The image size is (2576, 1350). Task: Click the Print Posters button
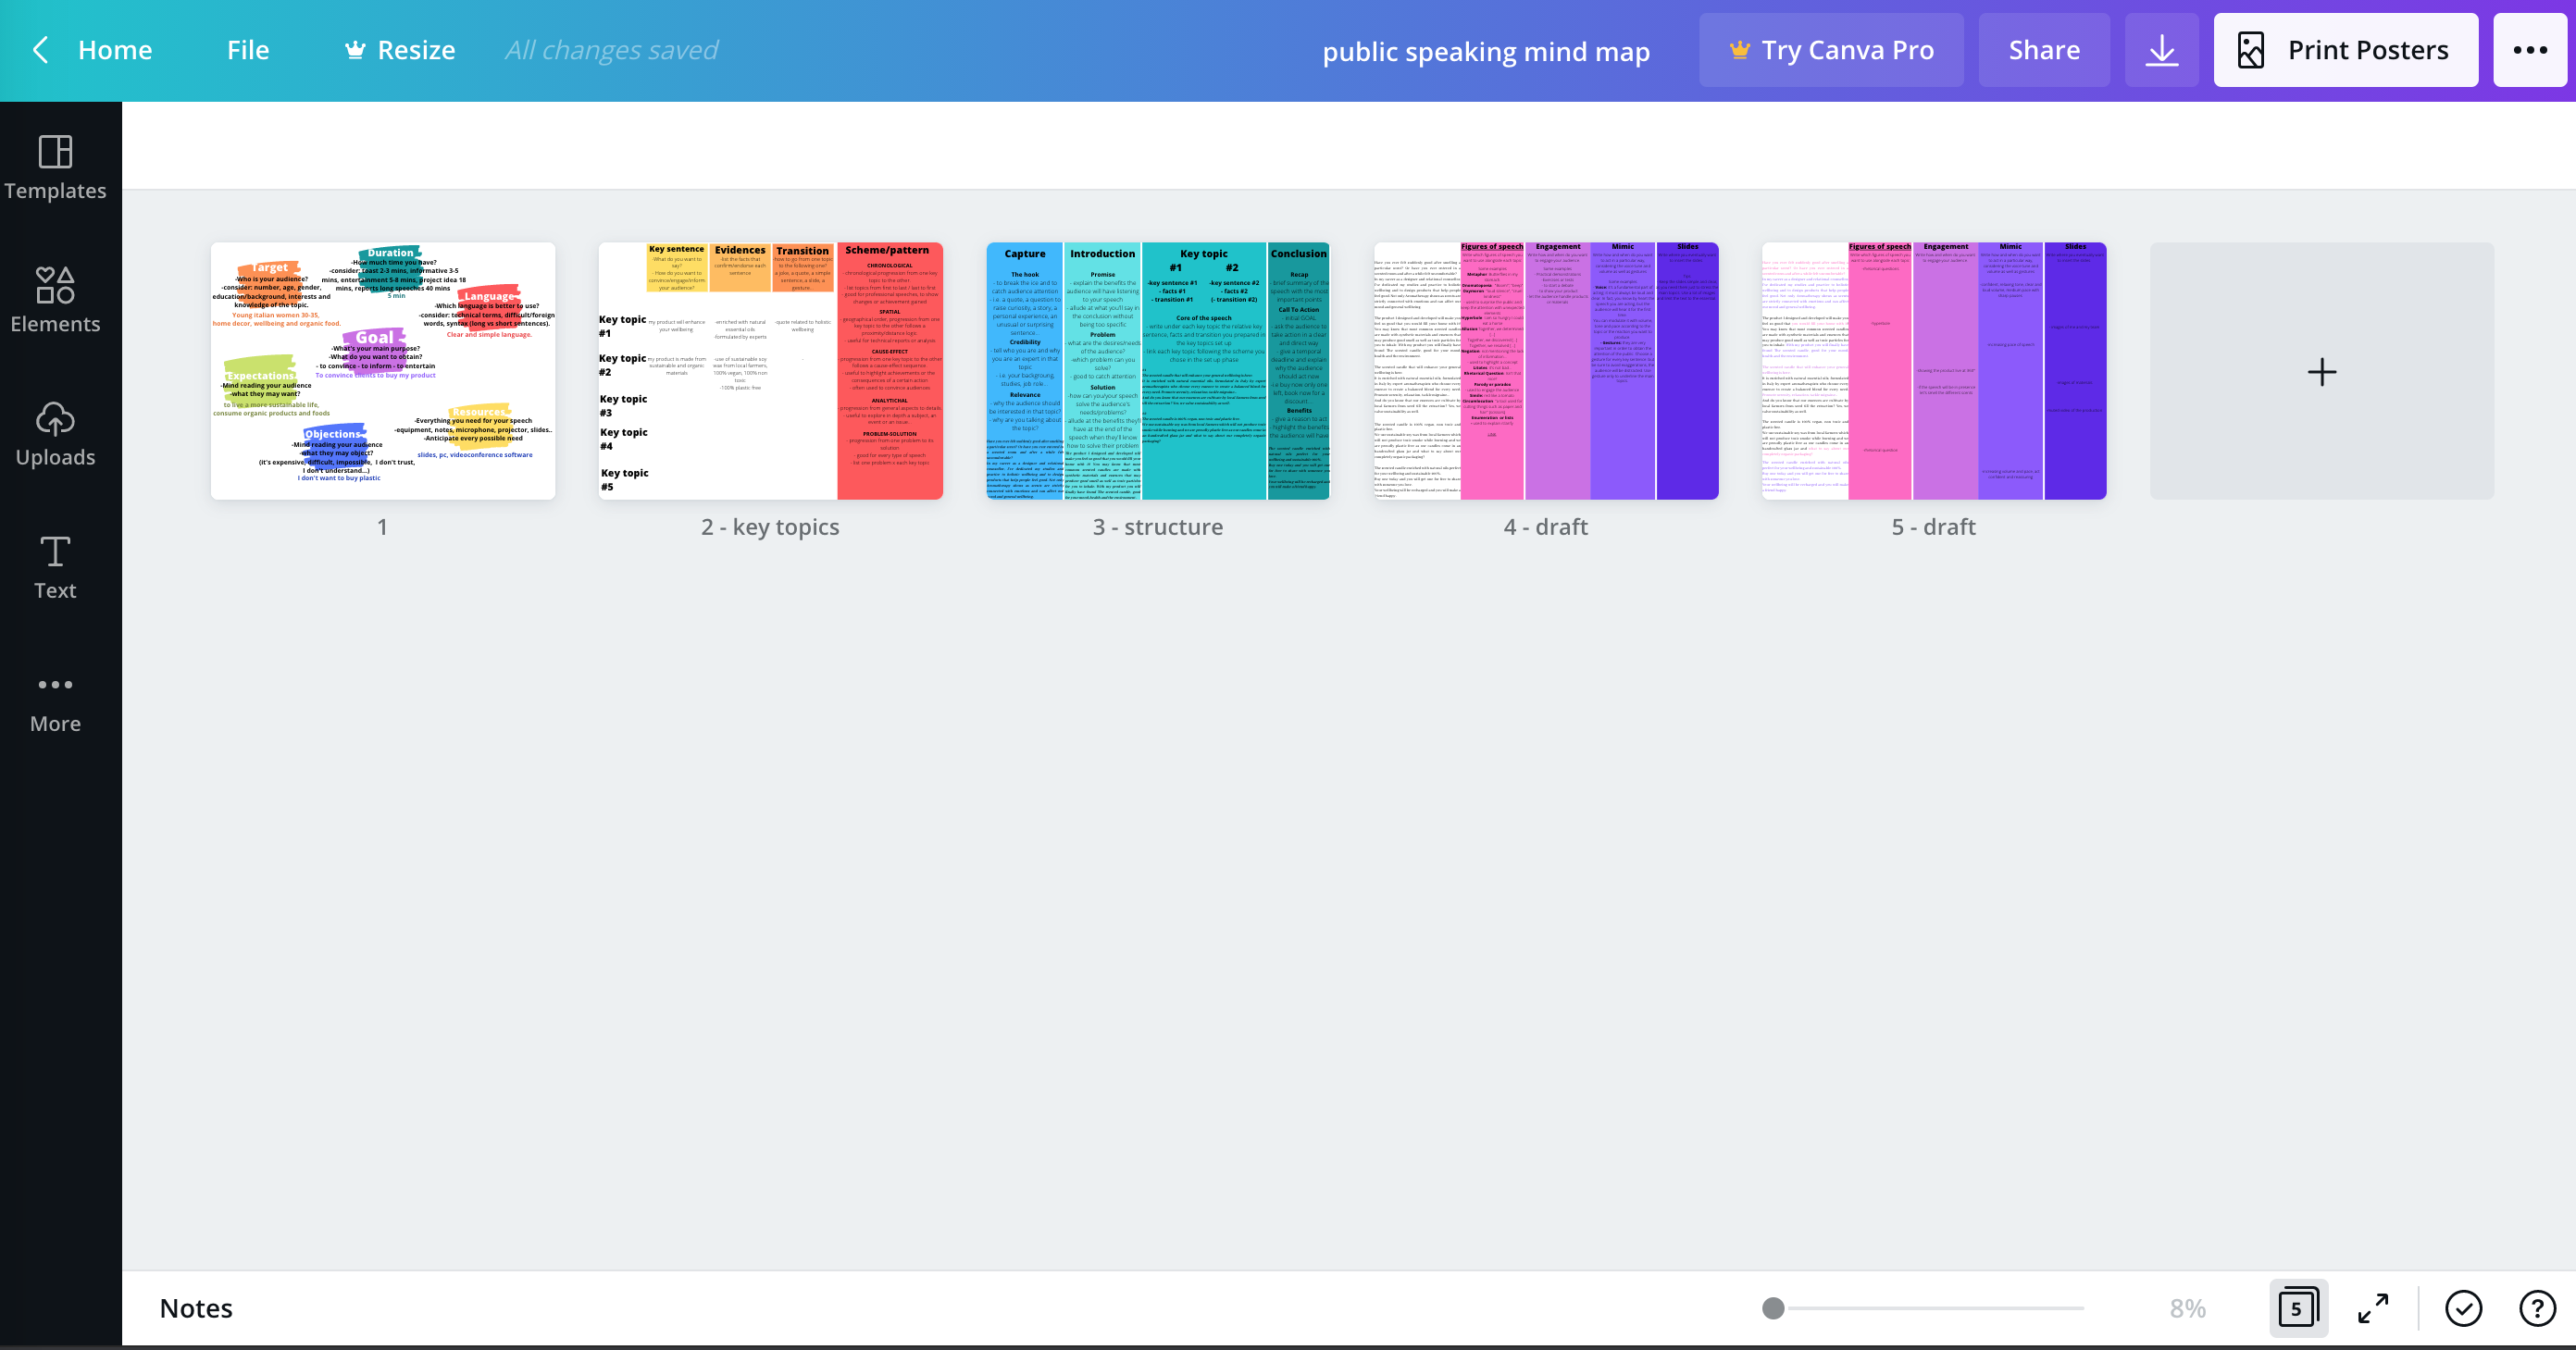click(2345, 50)
